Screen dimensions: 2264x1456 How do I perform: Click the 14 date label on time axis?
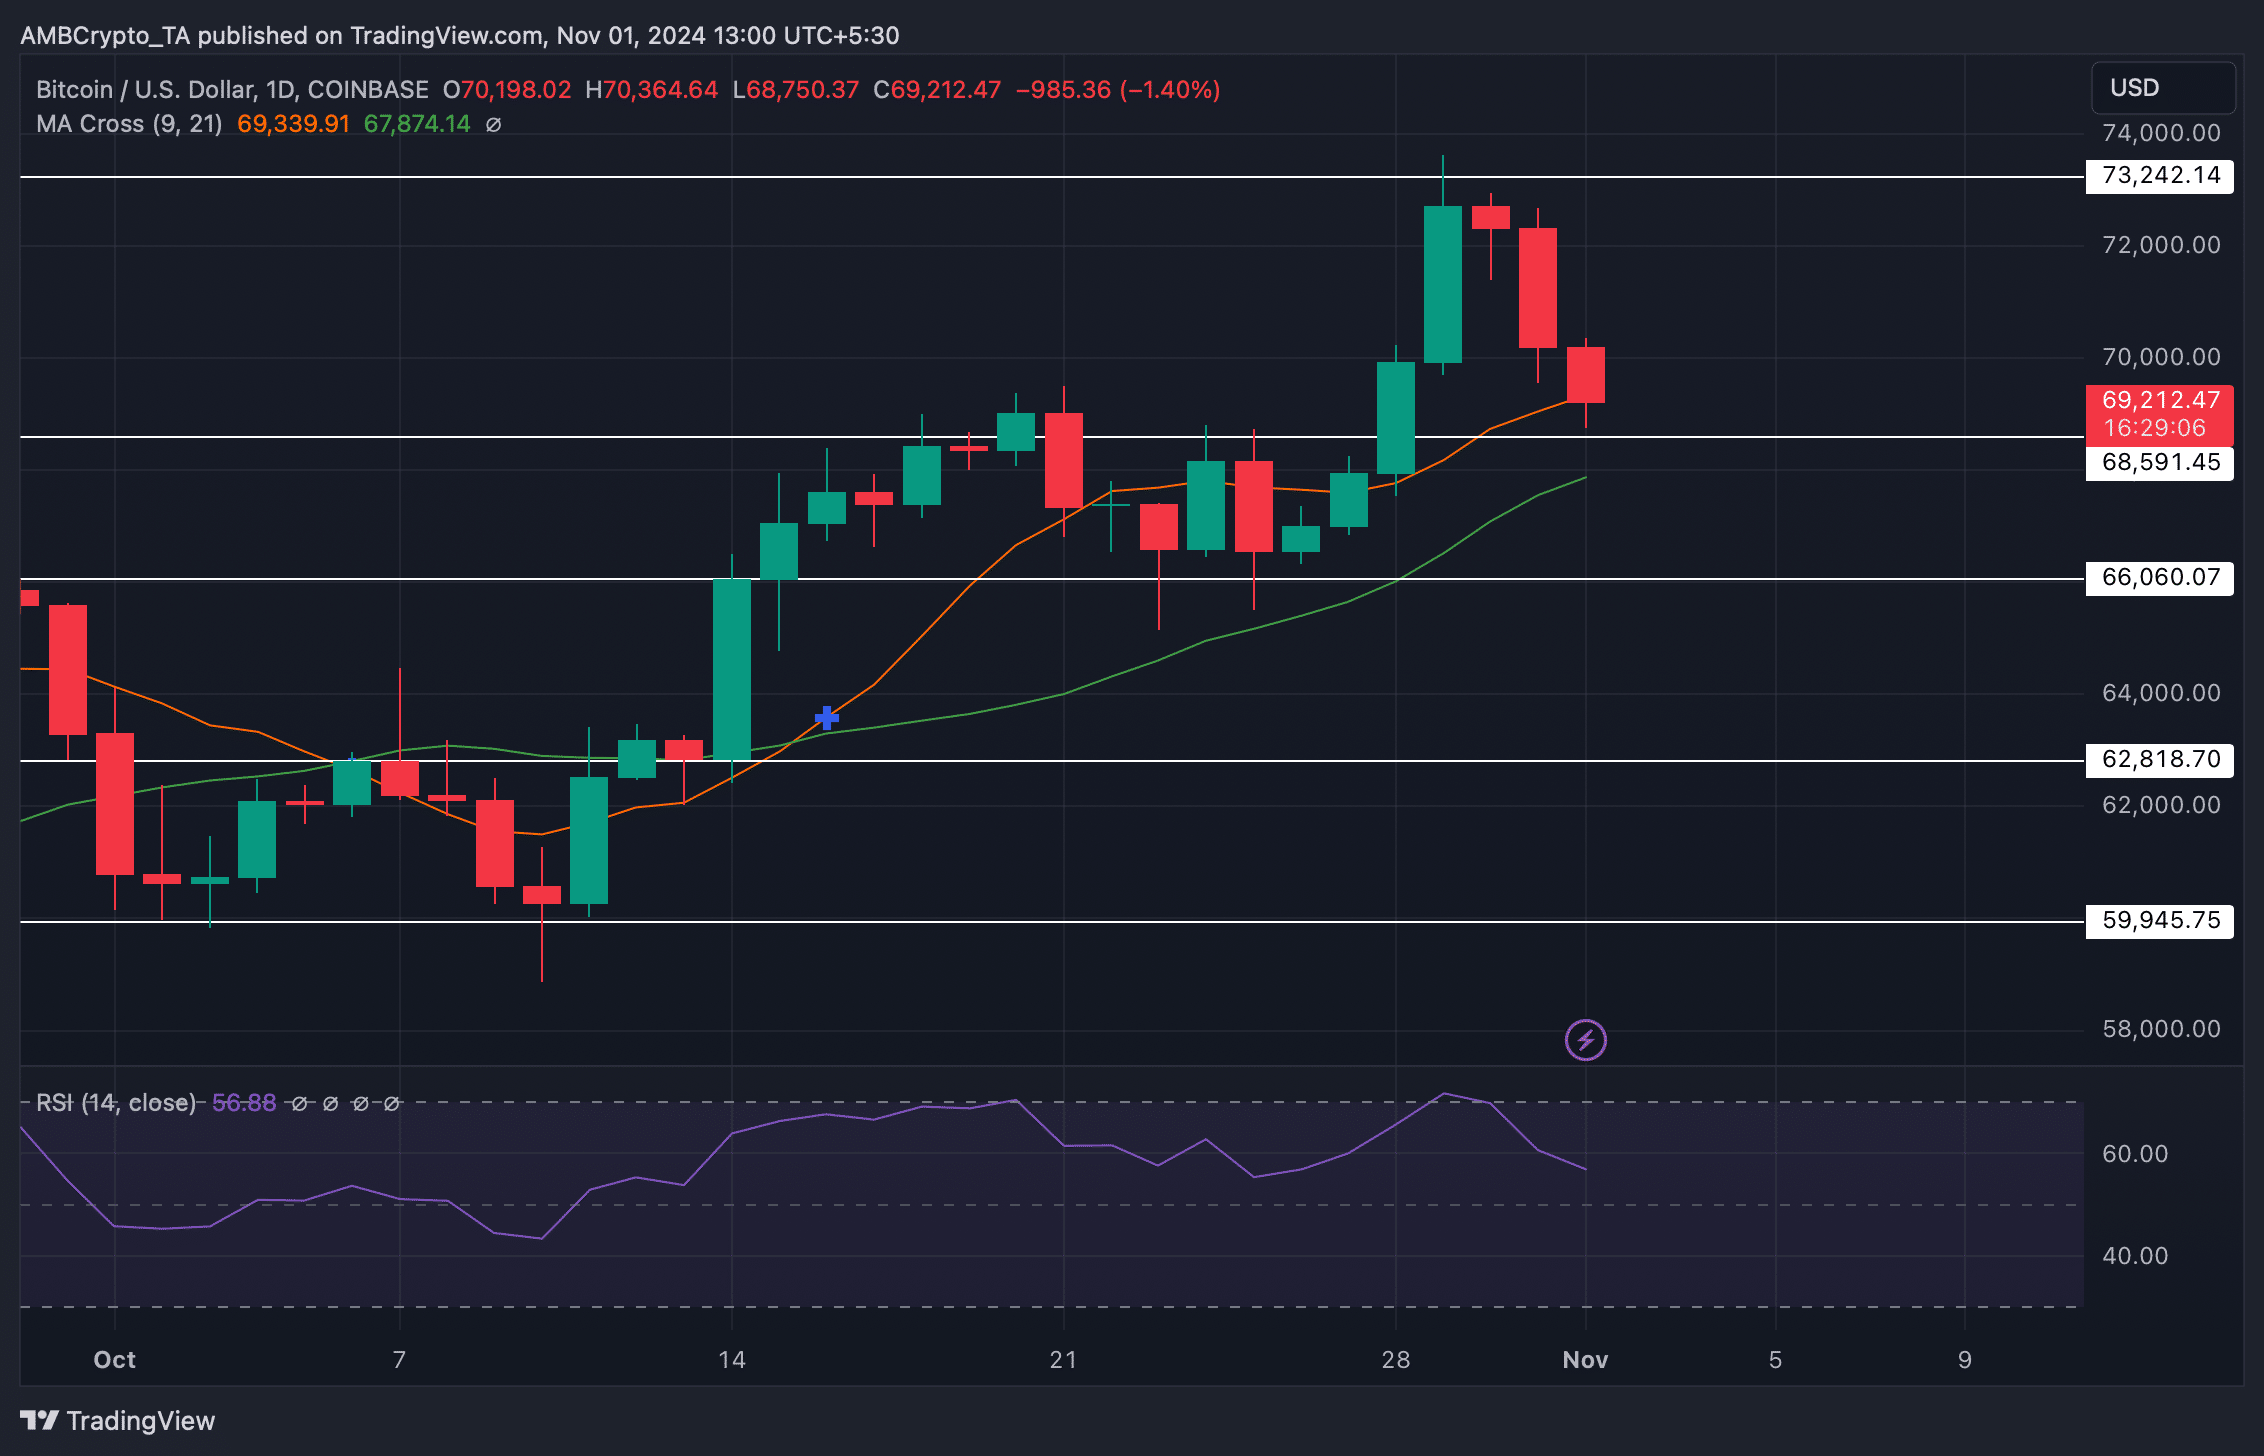coord(731,1360)
